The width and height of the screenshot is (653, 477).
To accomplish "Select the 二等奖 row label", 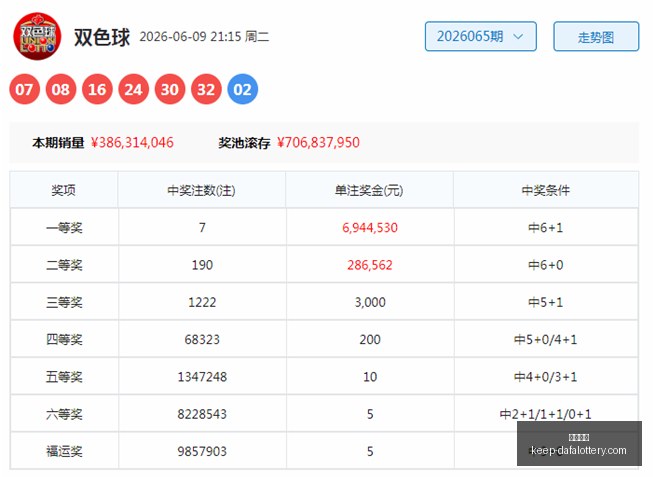I will [x=64, y=265].
